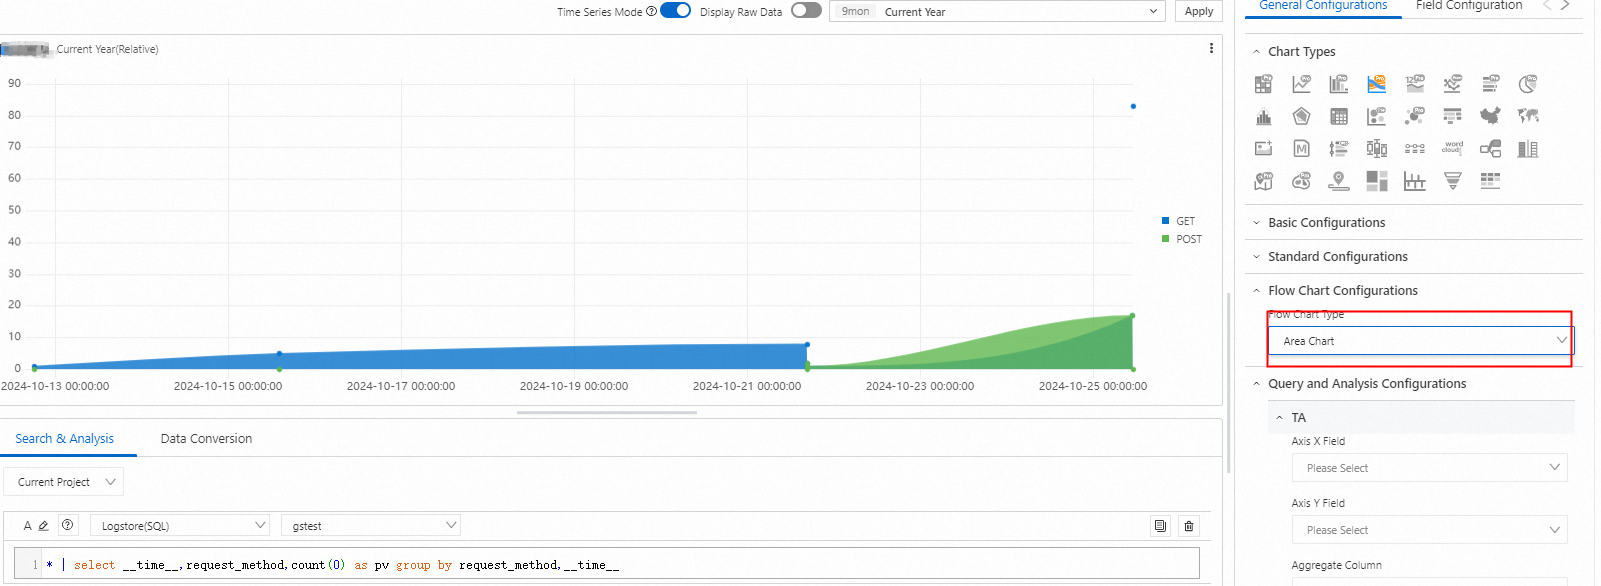Select the radar chart icon
The image size is (1601, 586).
[1301, 117]
